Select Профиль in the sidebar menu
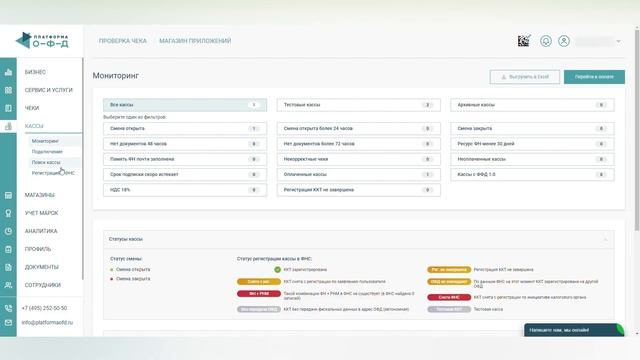640x360 pixels. click(38, 249)
